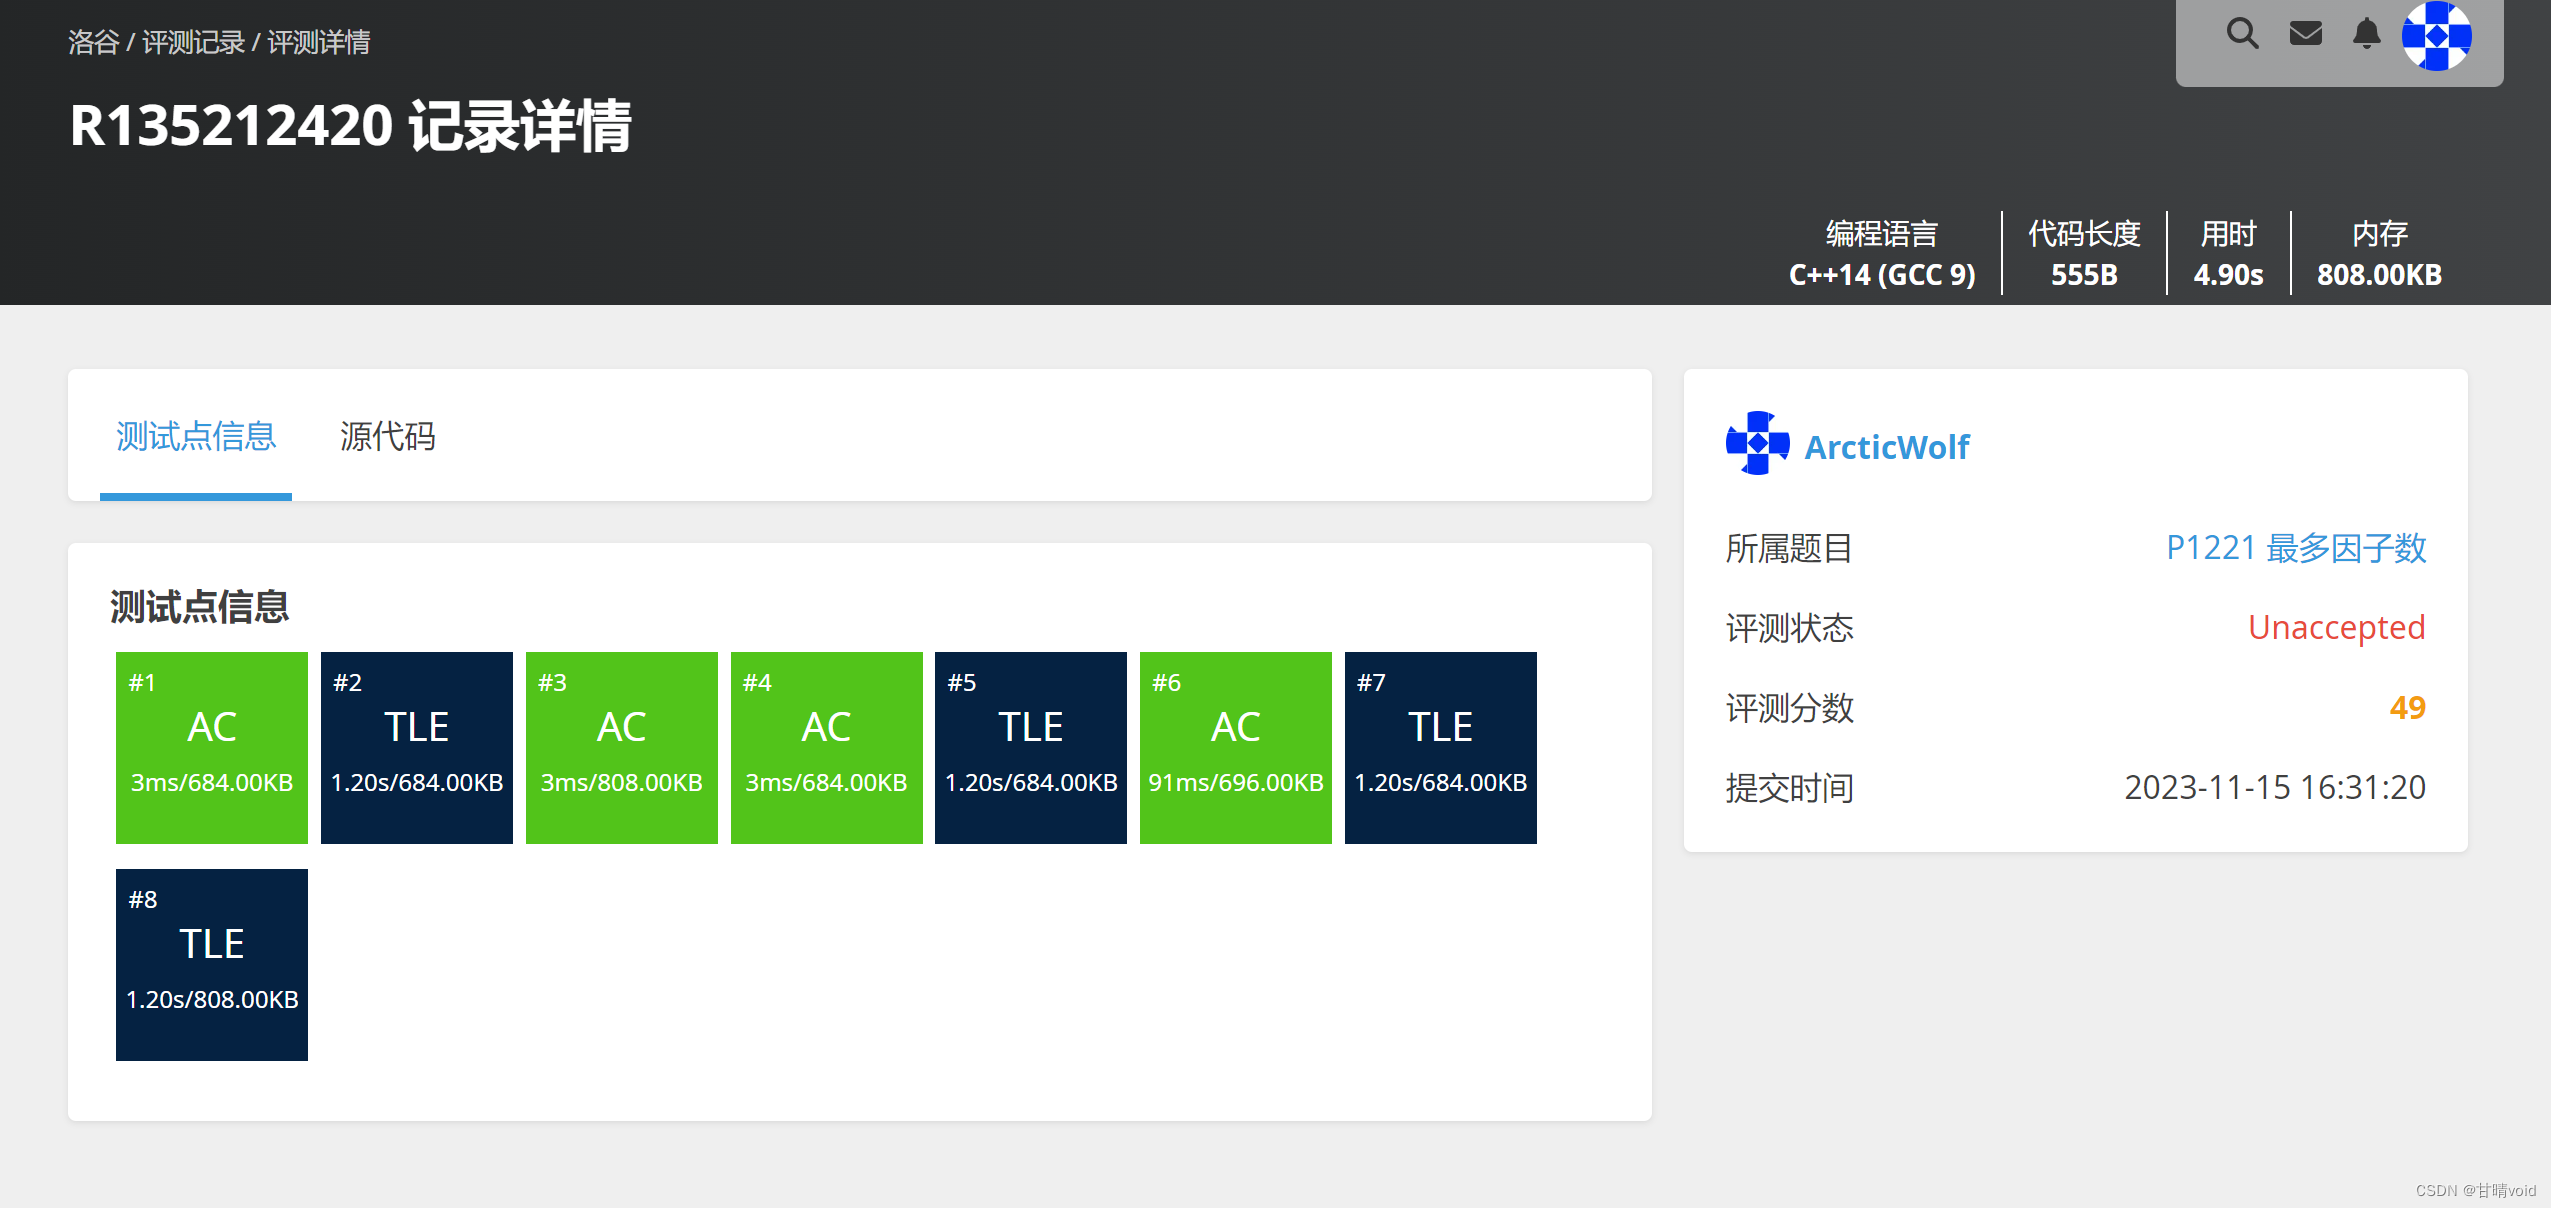
Task: Click ArcticWolf's avatar in the info card
Action: point(1758,443)
